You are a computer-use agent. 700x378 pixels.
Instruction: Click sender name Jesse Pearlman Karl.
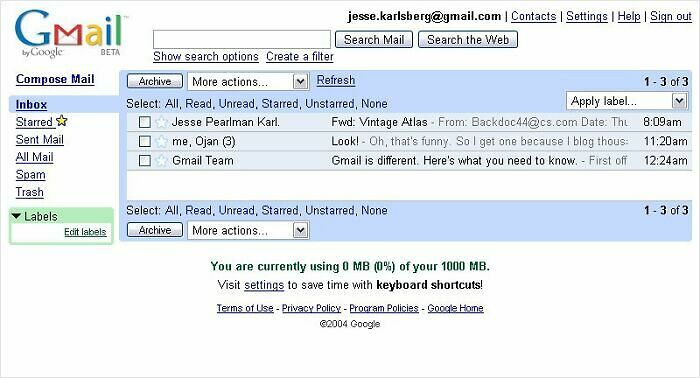pos(226,122)
